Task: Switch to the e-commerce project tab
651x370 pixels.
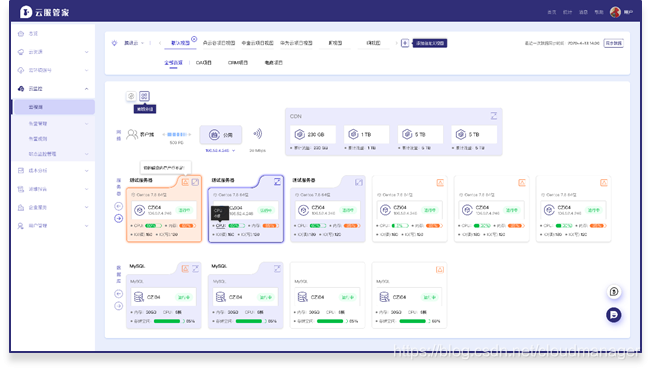Action: [x=274, y=63]
